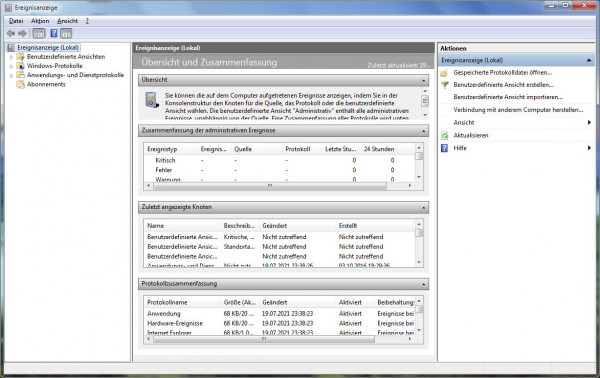Click the Benutzerdefinierte Ansichten folder icon
This screenshot has height=378, width=600.
coord(20,57)
